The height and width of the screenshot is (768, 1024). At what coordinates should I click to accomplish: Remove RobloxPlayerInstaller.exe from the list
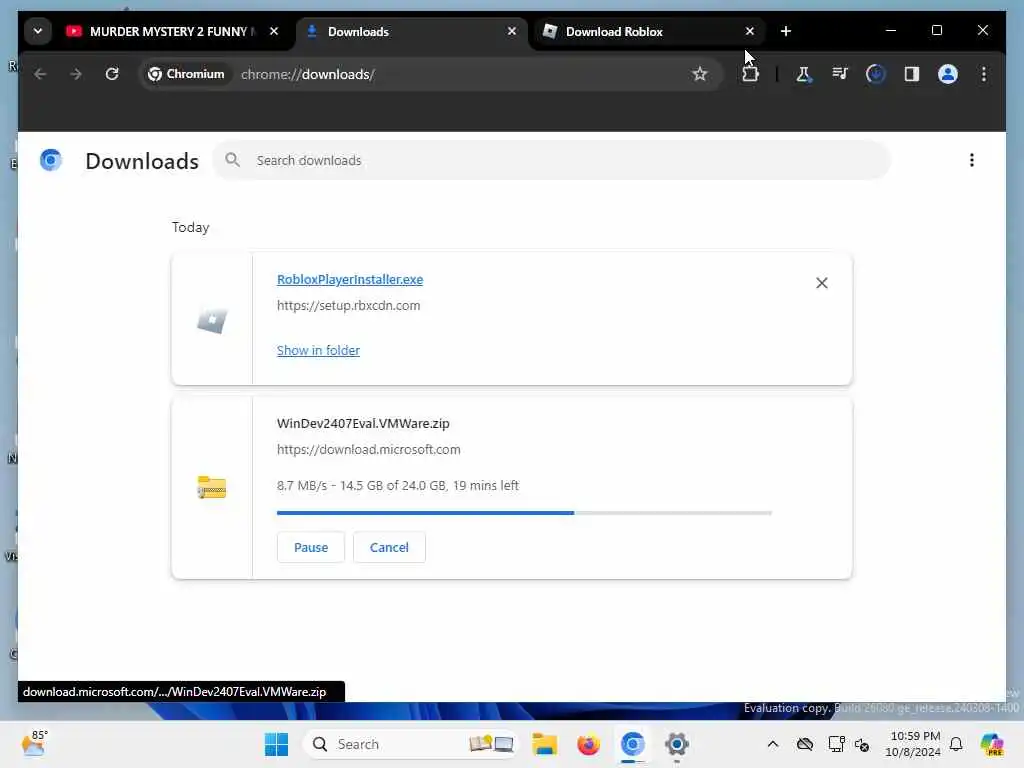(822, 283)
